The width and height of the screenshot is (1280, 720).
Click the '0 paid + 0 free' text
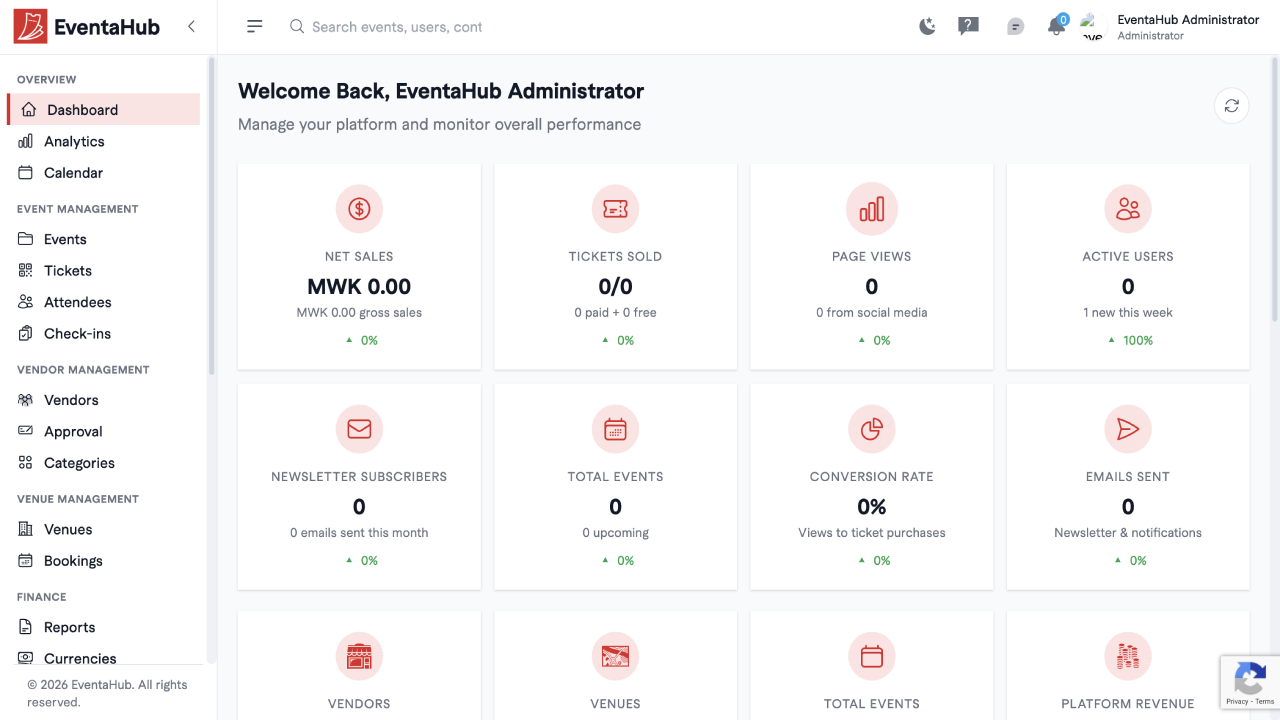[x=615, y=313]
